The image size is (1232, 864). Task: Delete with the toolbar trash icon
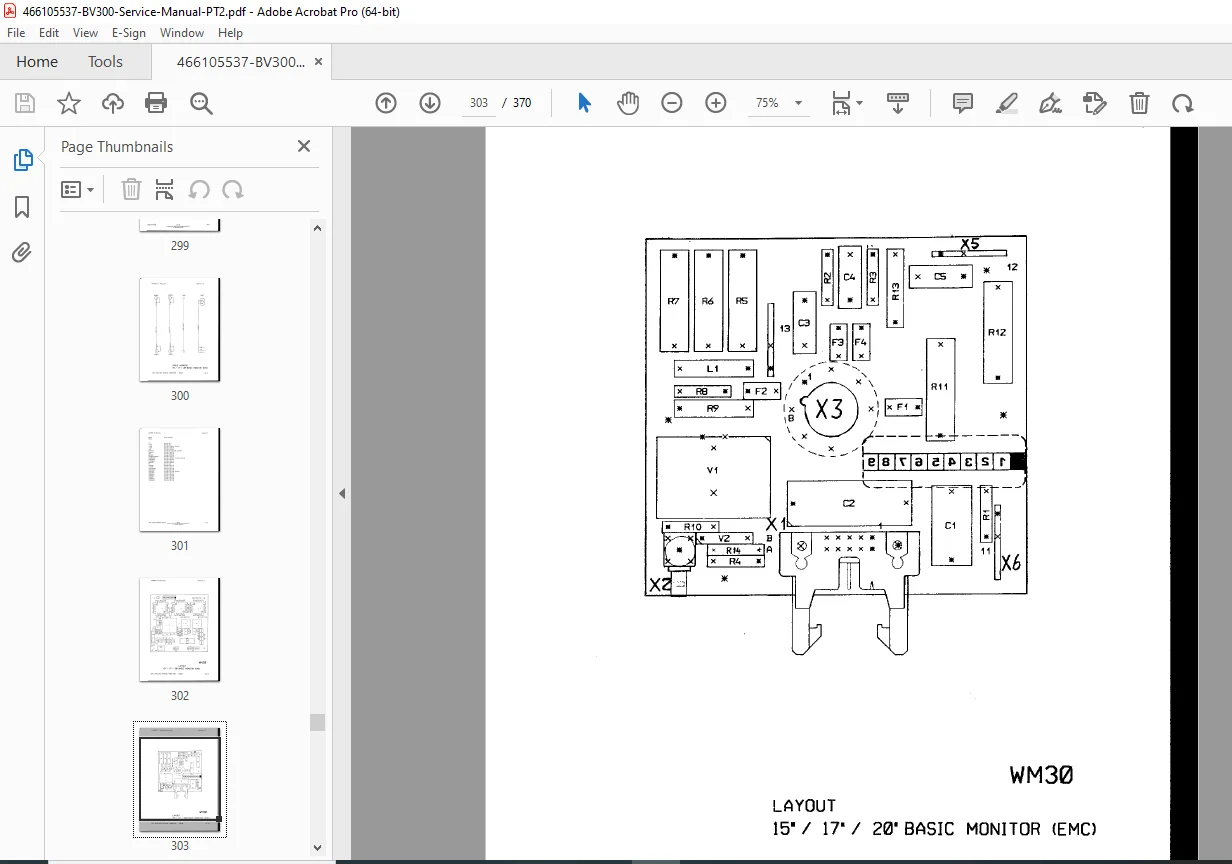(1139, 103)
